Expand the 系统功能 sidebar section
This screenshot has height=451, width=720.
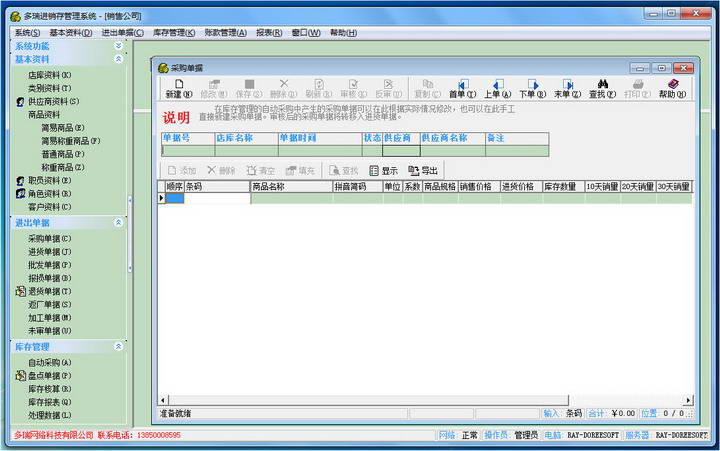[118, 46]
